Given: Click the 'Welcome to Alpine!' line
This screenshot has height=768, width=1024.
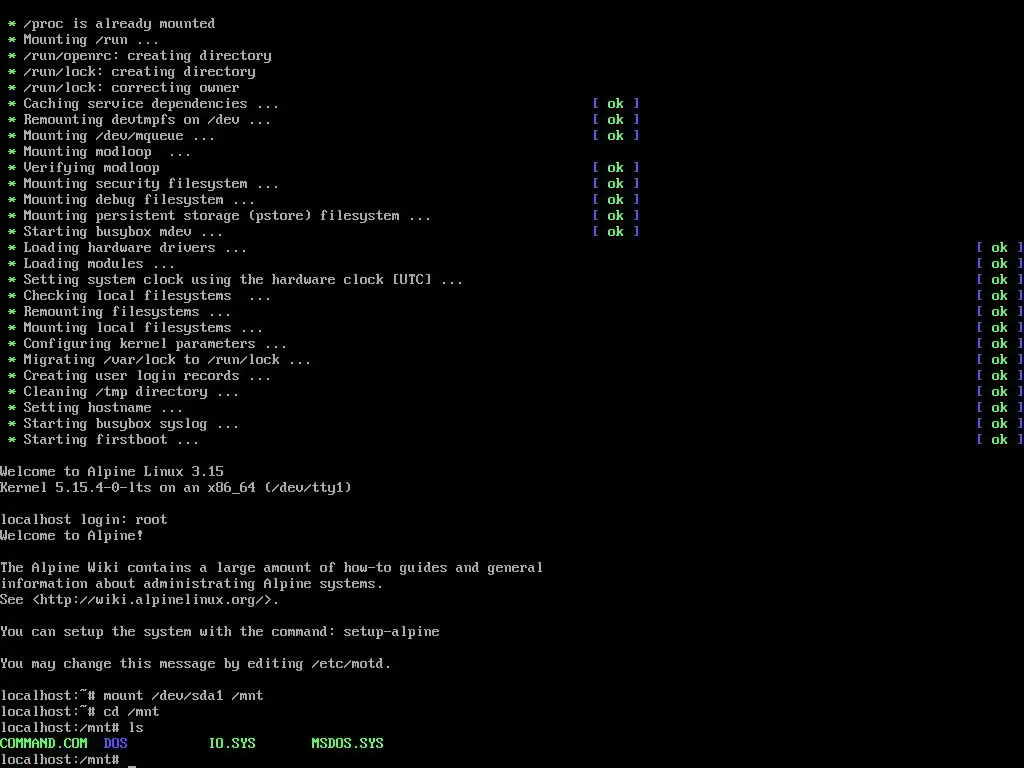Looking at the screenshot, I should tap(72, 536).
